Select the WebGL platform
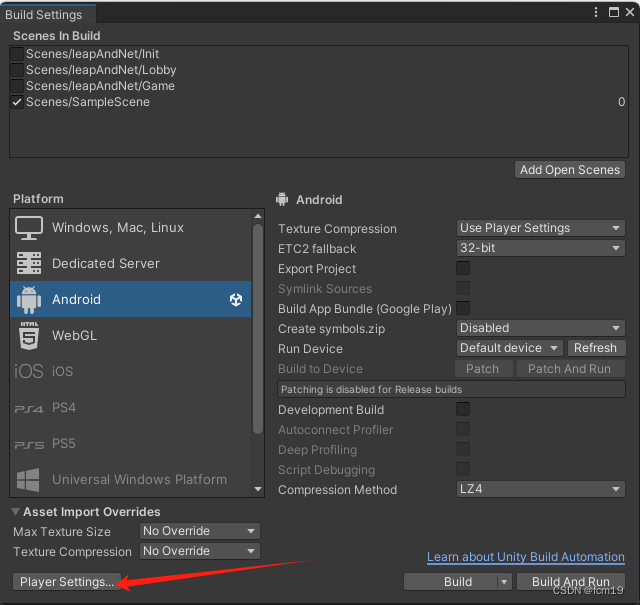 click(x=131, y=336)
